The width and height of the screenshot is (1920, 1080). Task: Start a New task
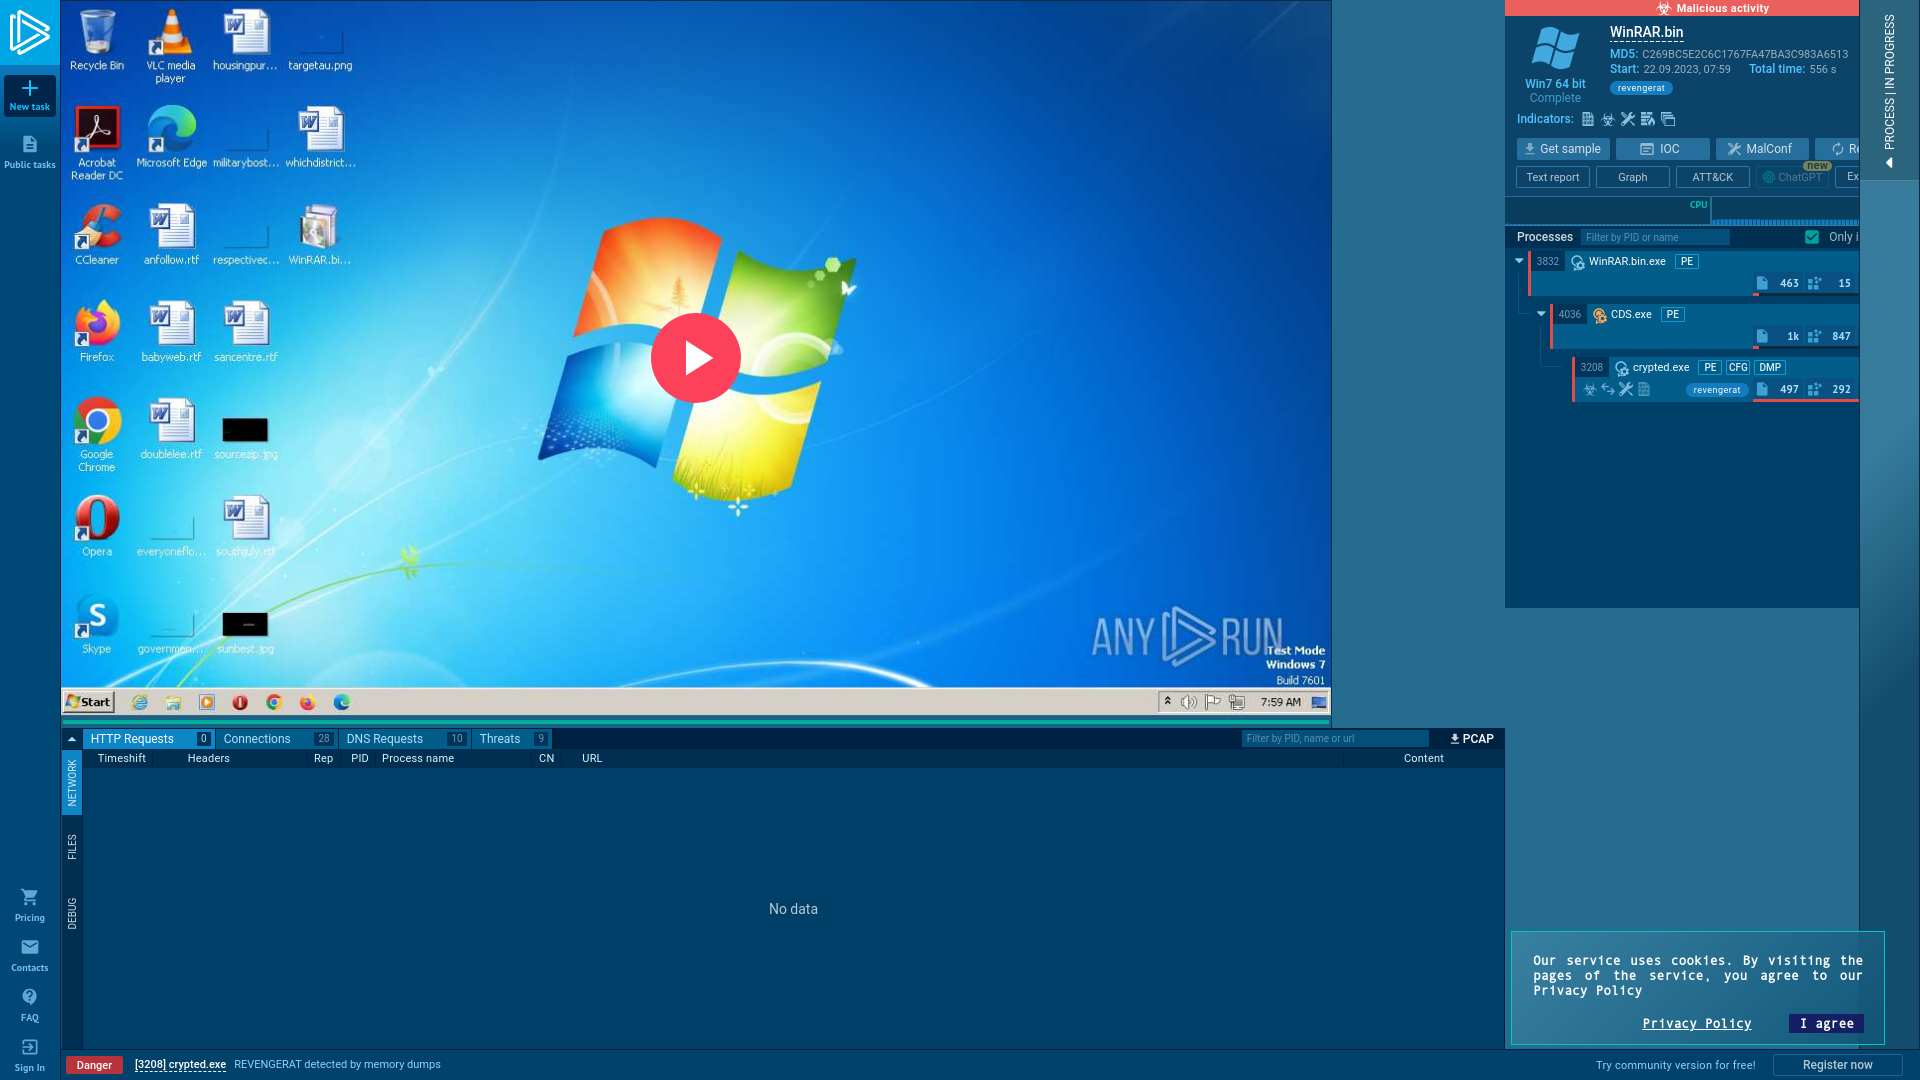[30, 95]
